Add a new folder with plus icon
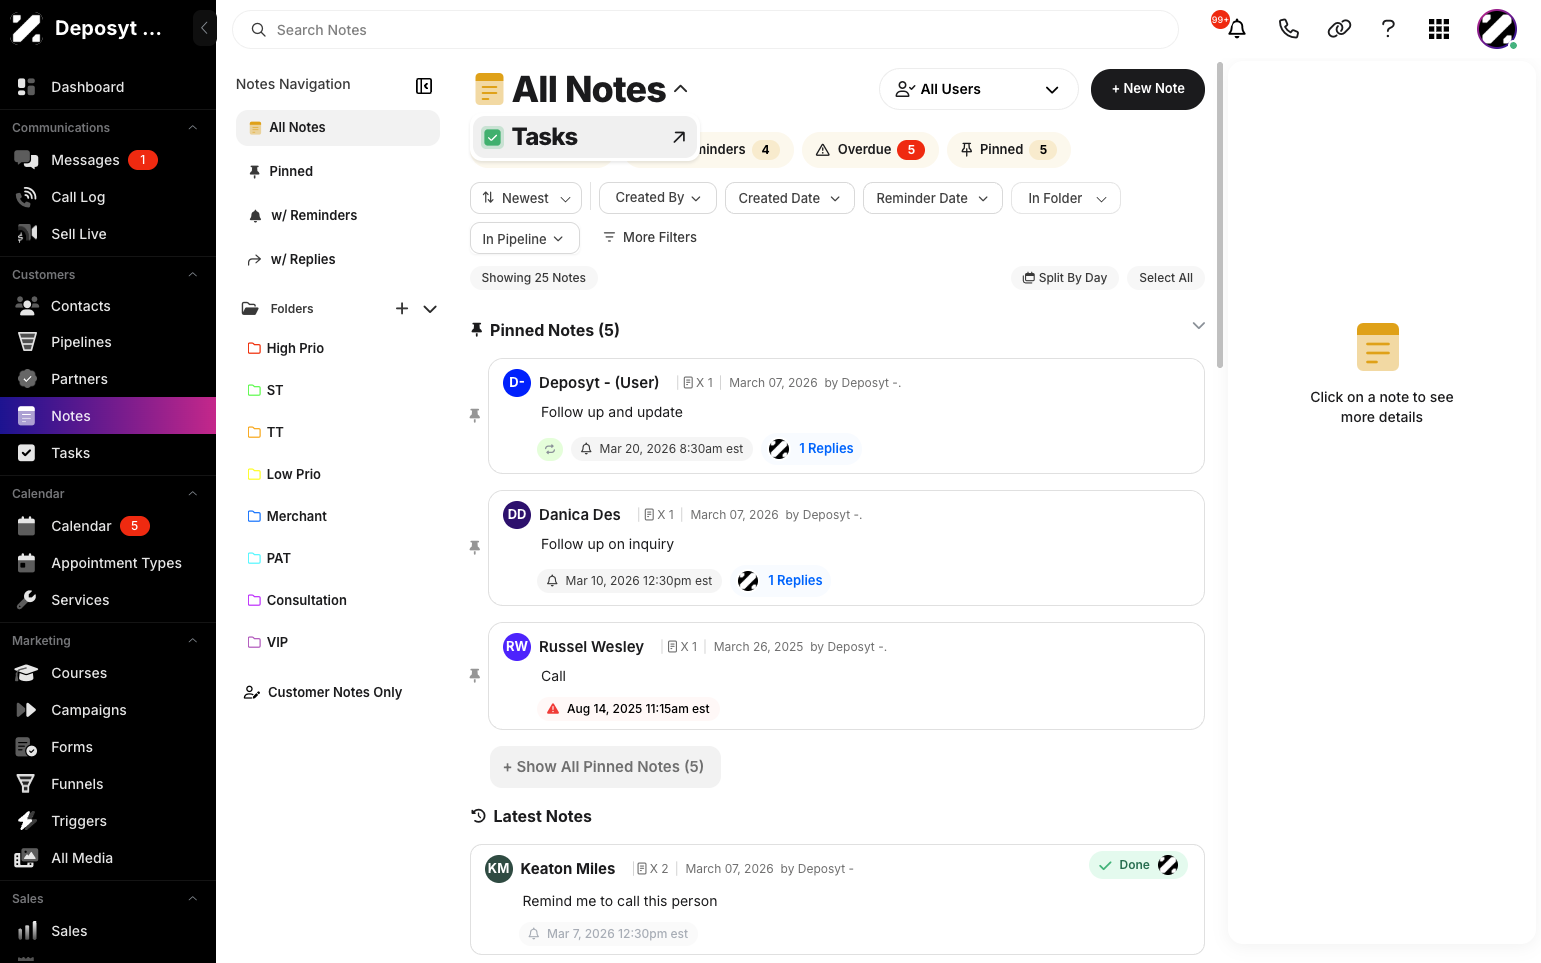Image resolution: width=1541 pixels, height=963 pixels. point(402,309)
